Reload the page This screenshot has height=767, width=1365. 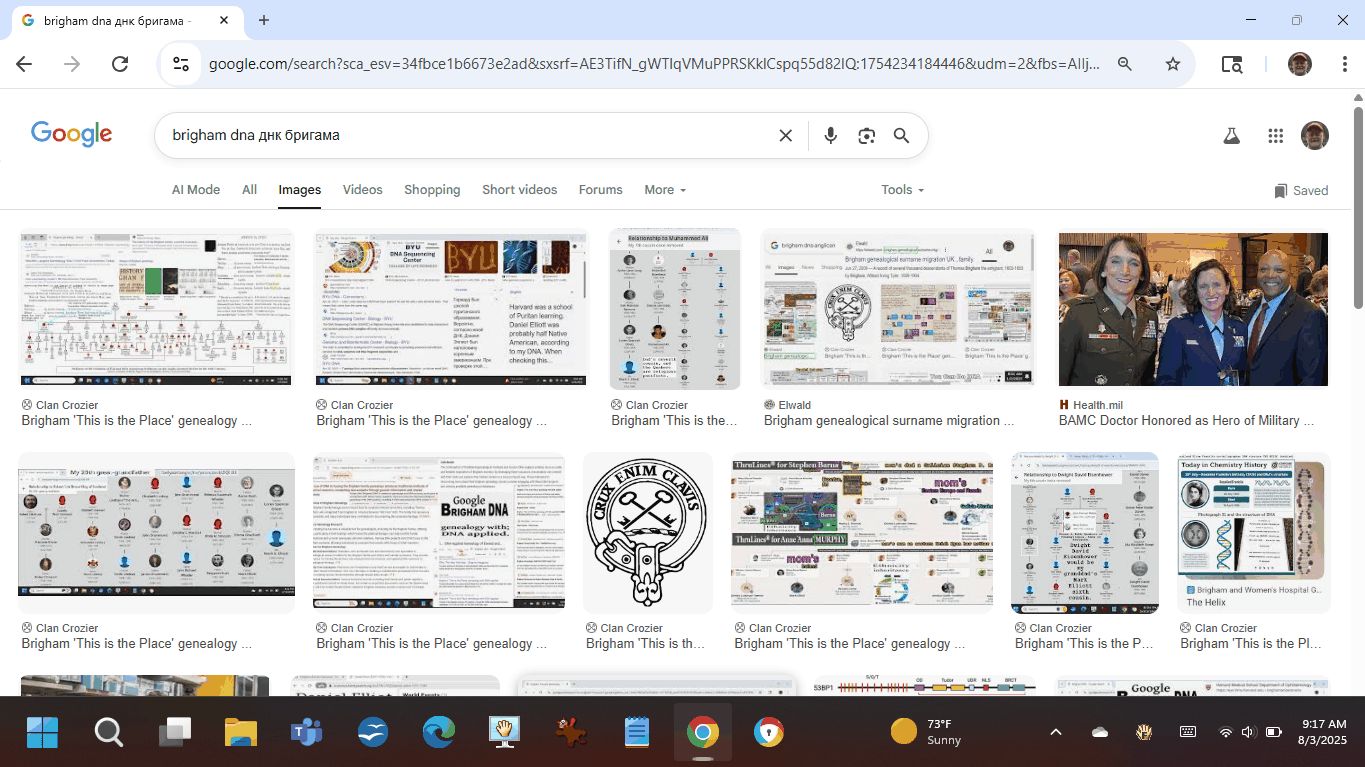click(x=120, y=64)
